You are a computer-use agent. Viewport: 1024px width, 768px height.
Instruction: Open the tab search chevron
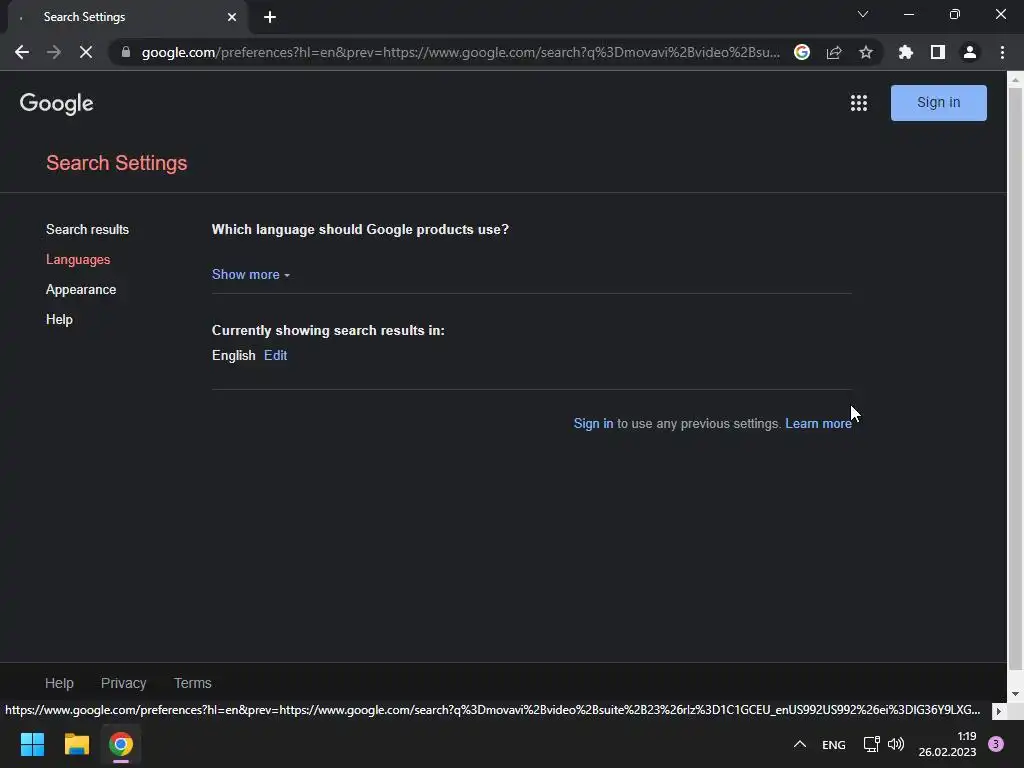coord(863,14)
